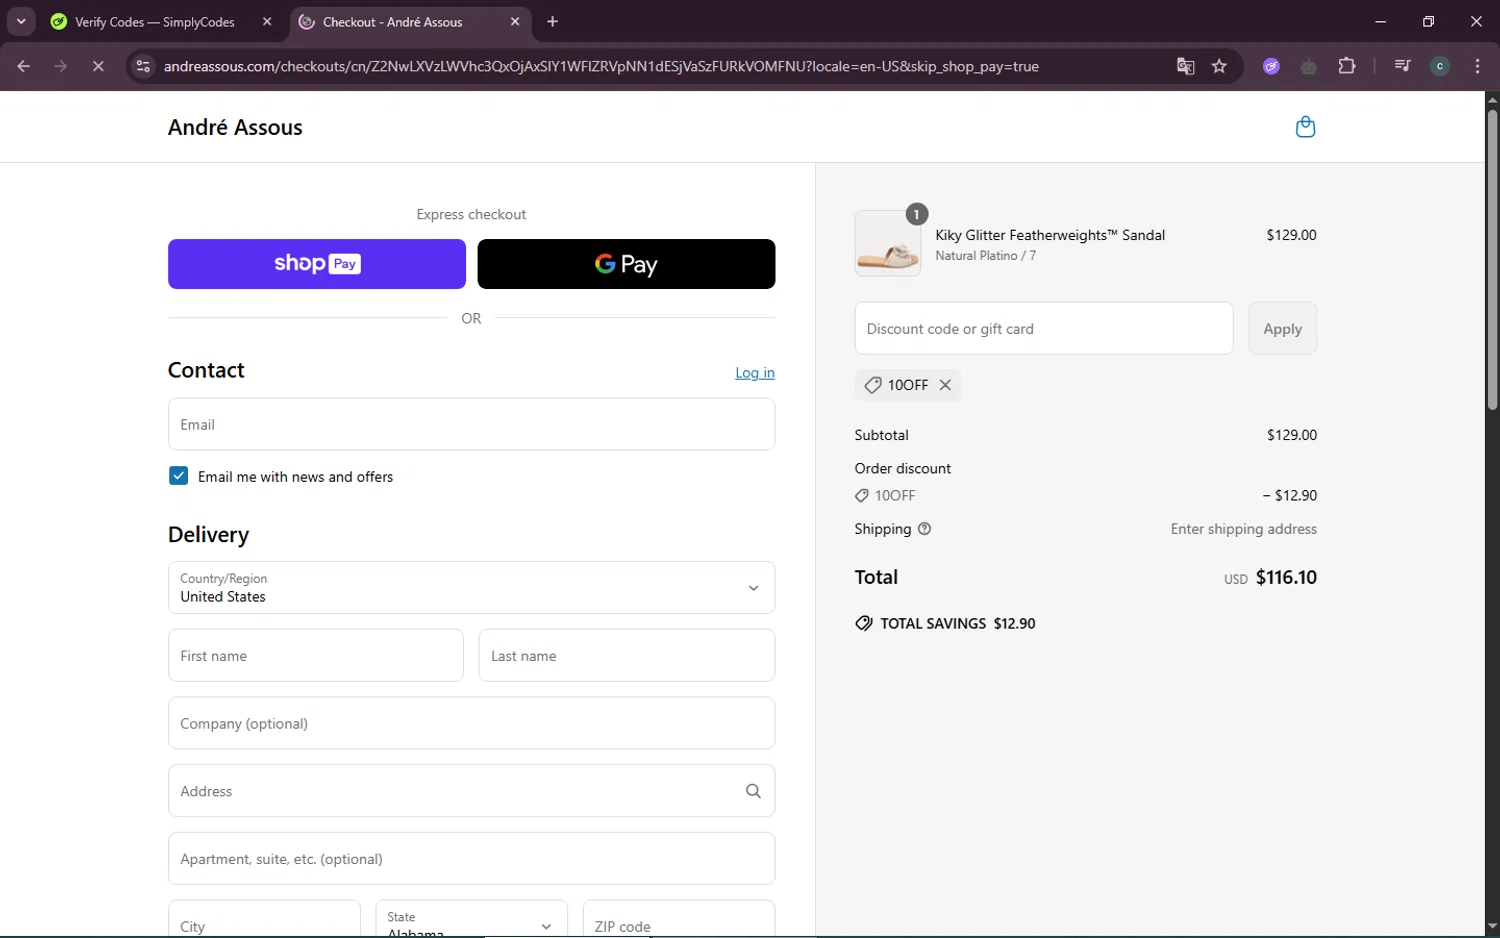
Task: Bookmark this page with the star icon
Action: pyautogui.click(x=1219, y=66)
